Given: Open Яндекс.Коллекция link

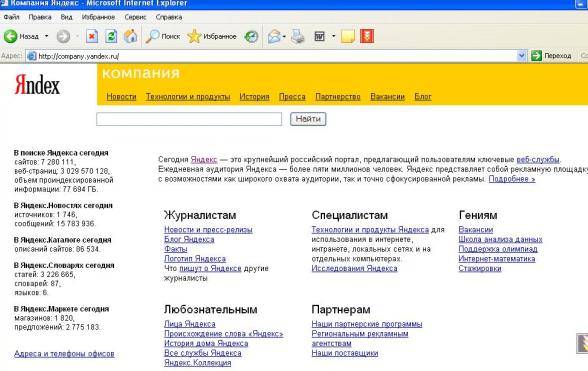Looking at the screenshot, I should point(198,363).
